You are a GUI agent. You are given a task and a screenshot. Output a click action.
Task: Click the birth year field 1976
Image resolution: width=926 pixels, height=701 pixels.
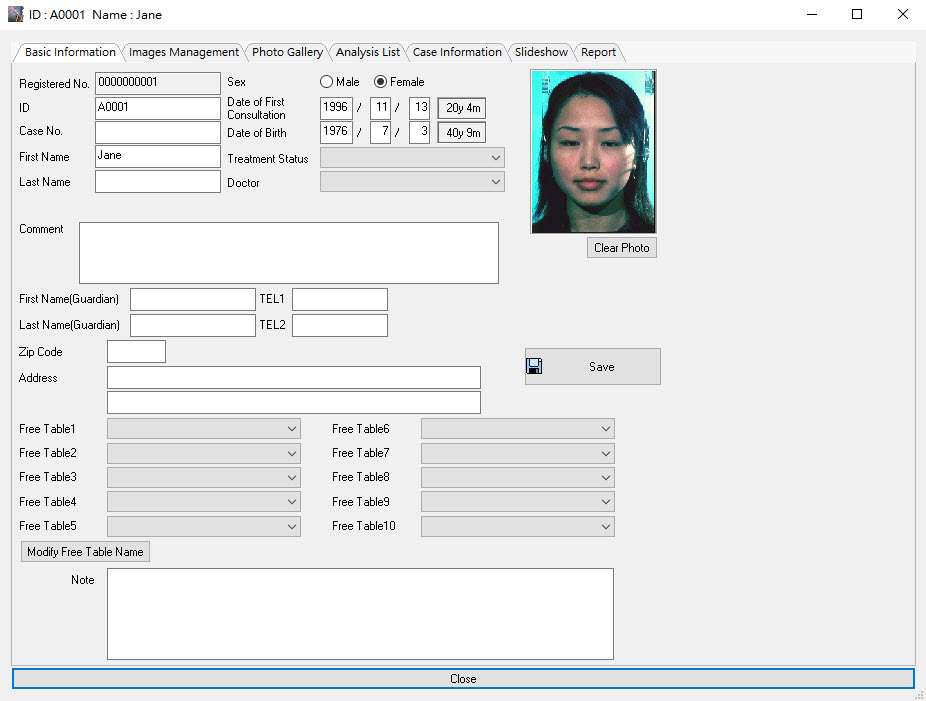click(336, 132)
